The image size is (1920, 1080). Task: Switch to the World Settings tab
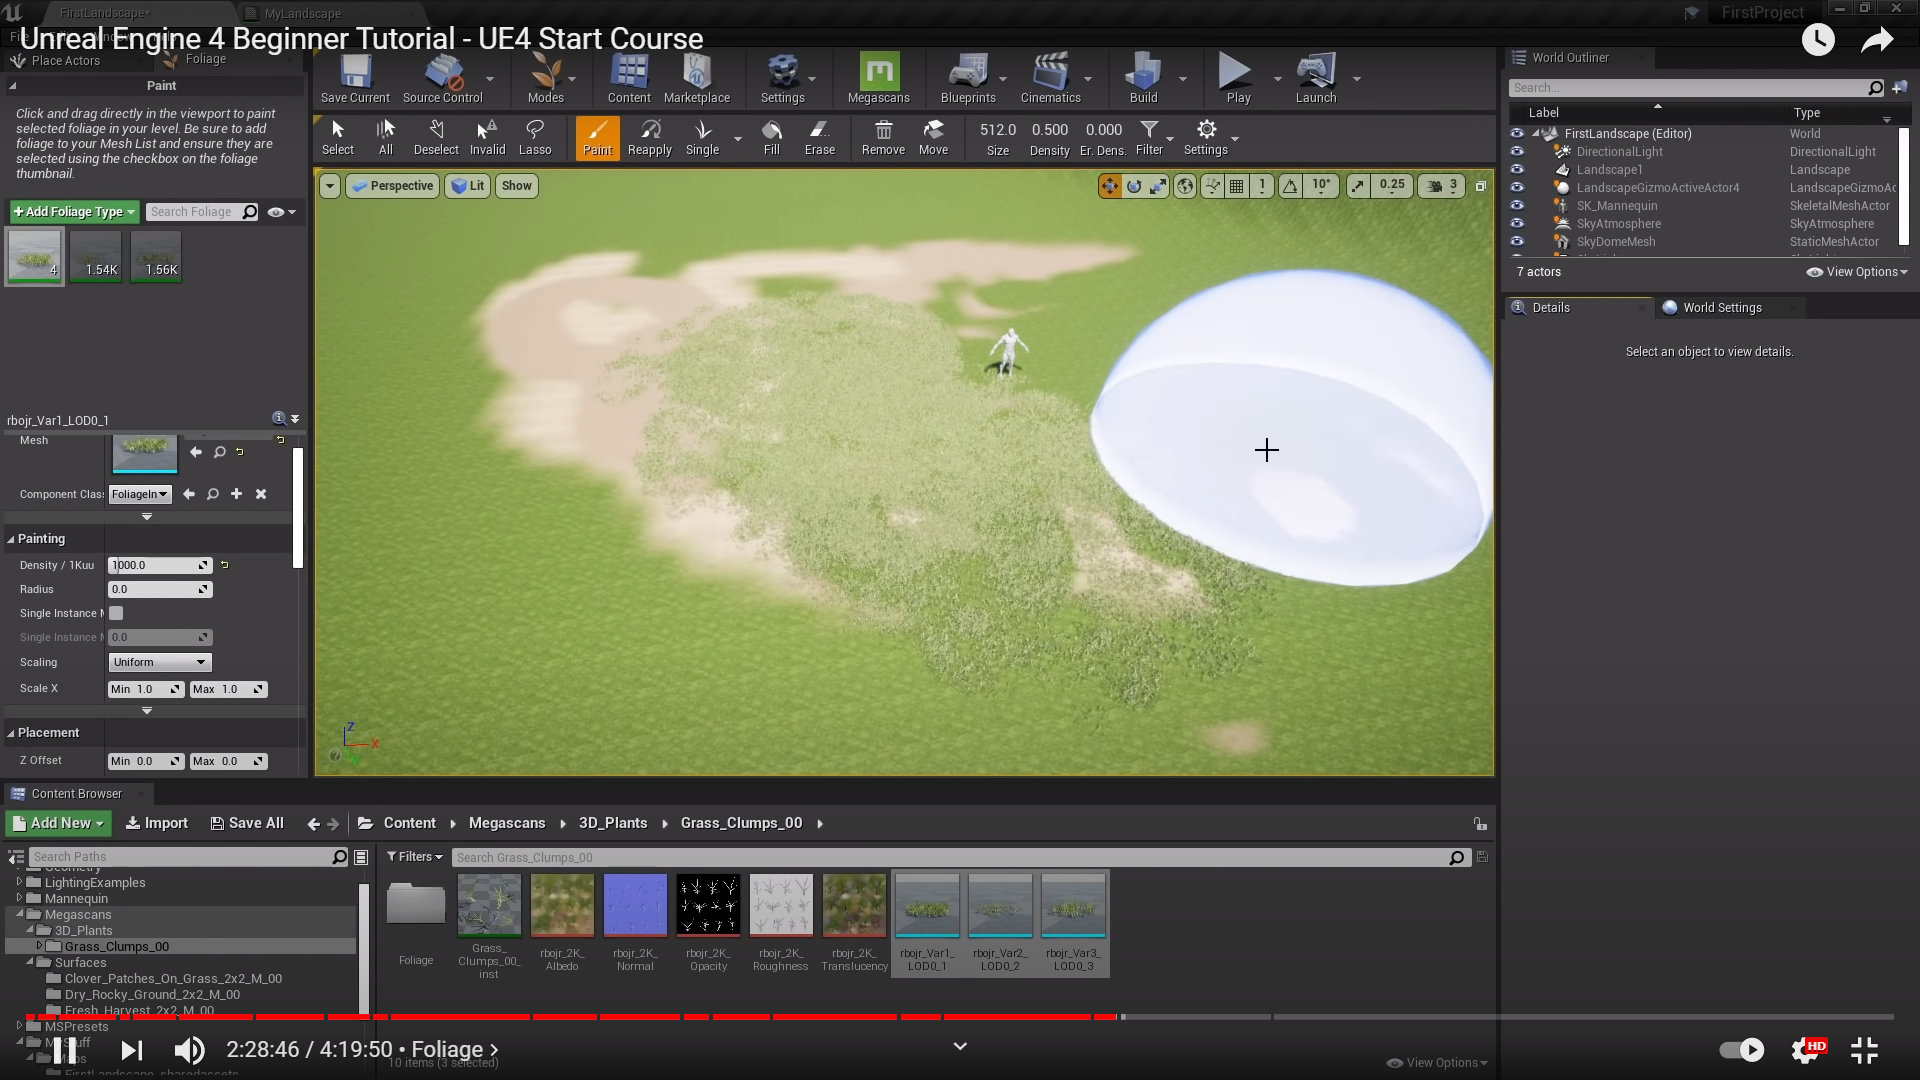pyautogui.click(x=1721, y=308)
